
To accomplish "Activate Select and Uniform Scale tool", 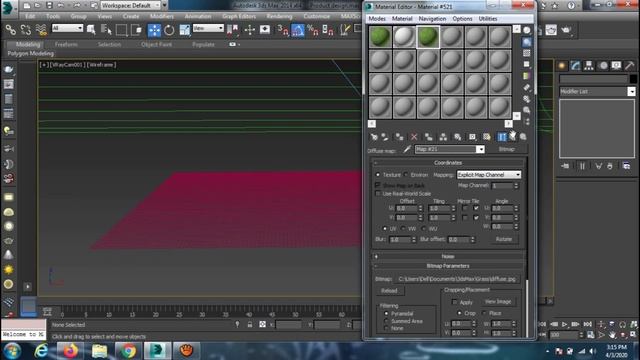I will [184, 30].
